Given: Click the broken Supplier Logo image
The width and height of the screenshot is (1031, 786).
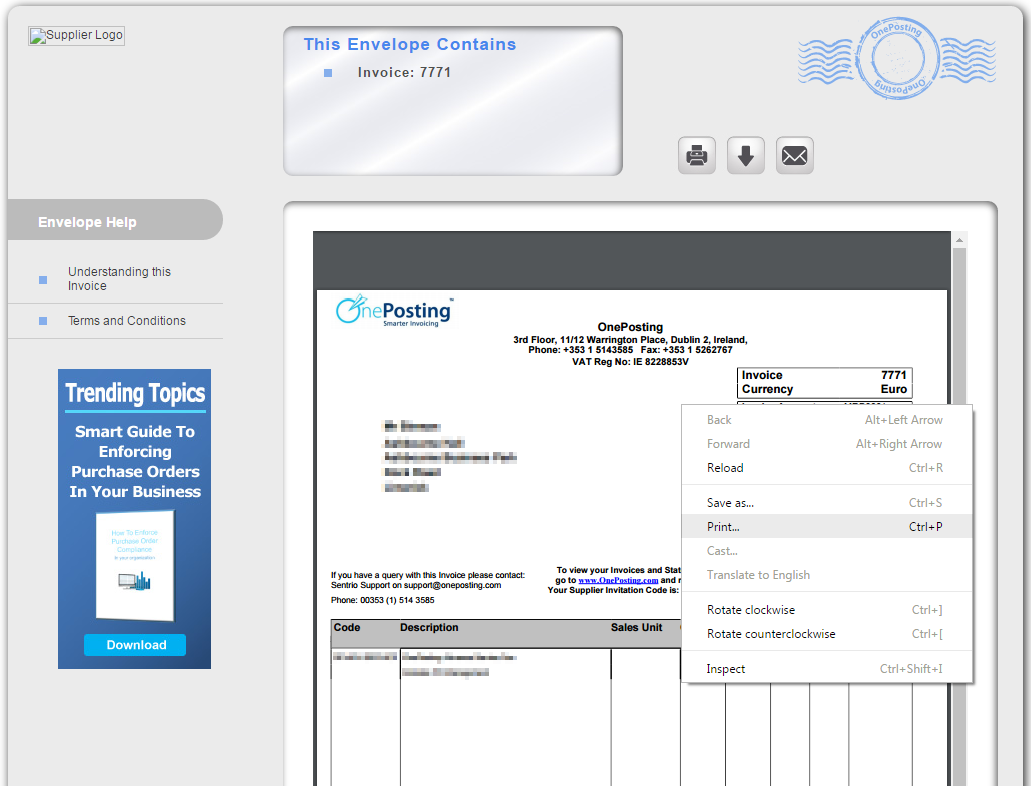Looking at the screenshot, I should 76,36.
